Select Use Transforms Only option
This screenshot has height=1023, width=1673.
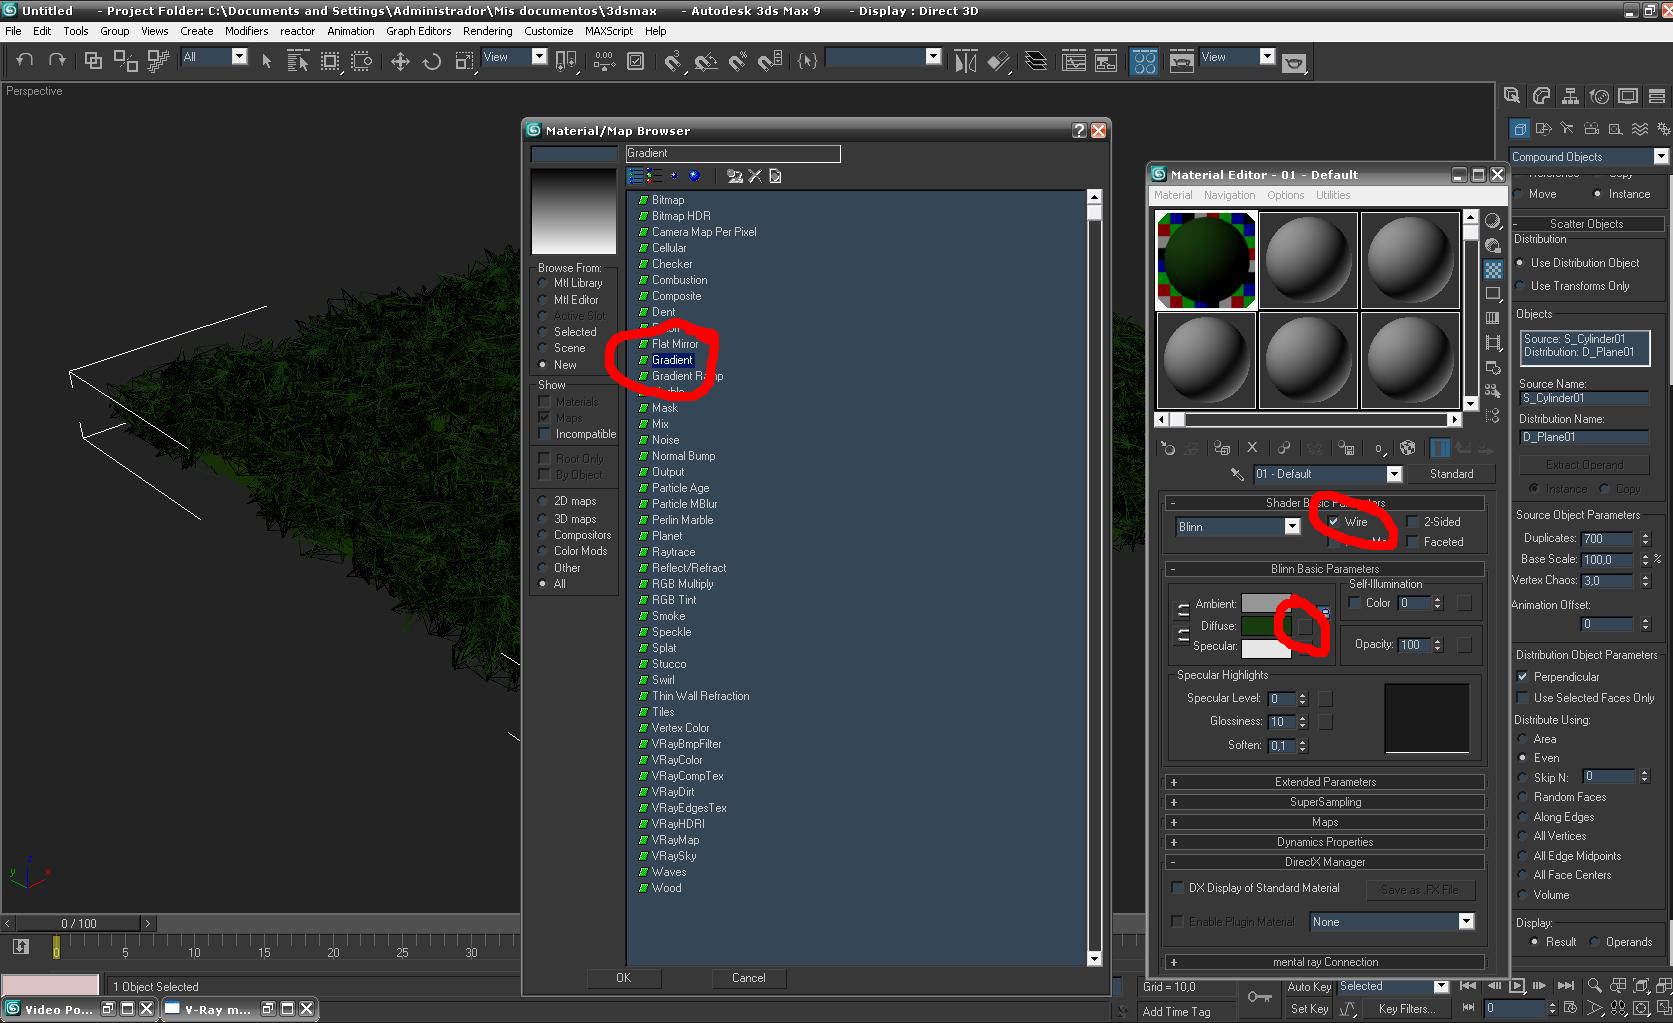pos(1520,286)
